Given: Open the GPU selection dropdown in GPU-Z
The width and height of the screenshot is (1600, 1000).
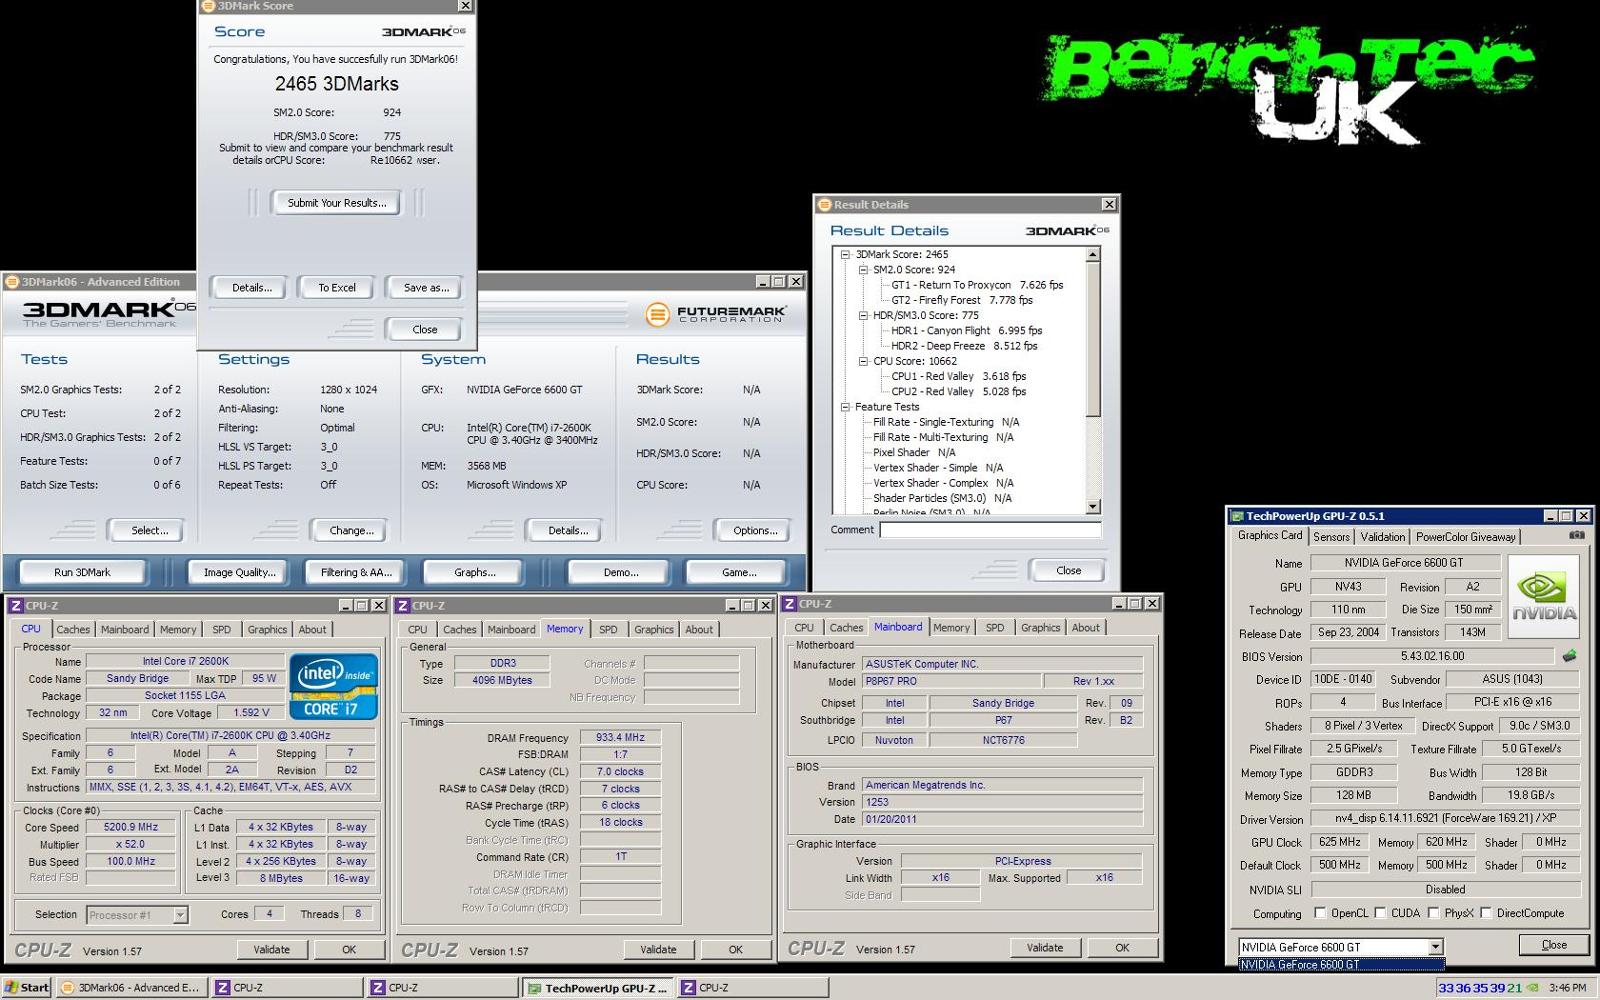Looking at the screenshot, I should [x=1435, y=947].
